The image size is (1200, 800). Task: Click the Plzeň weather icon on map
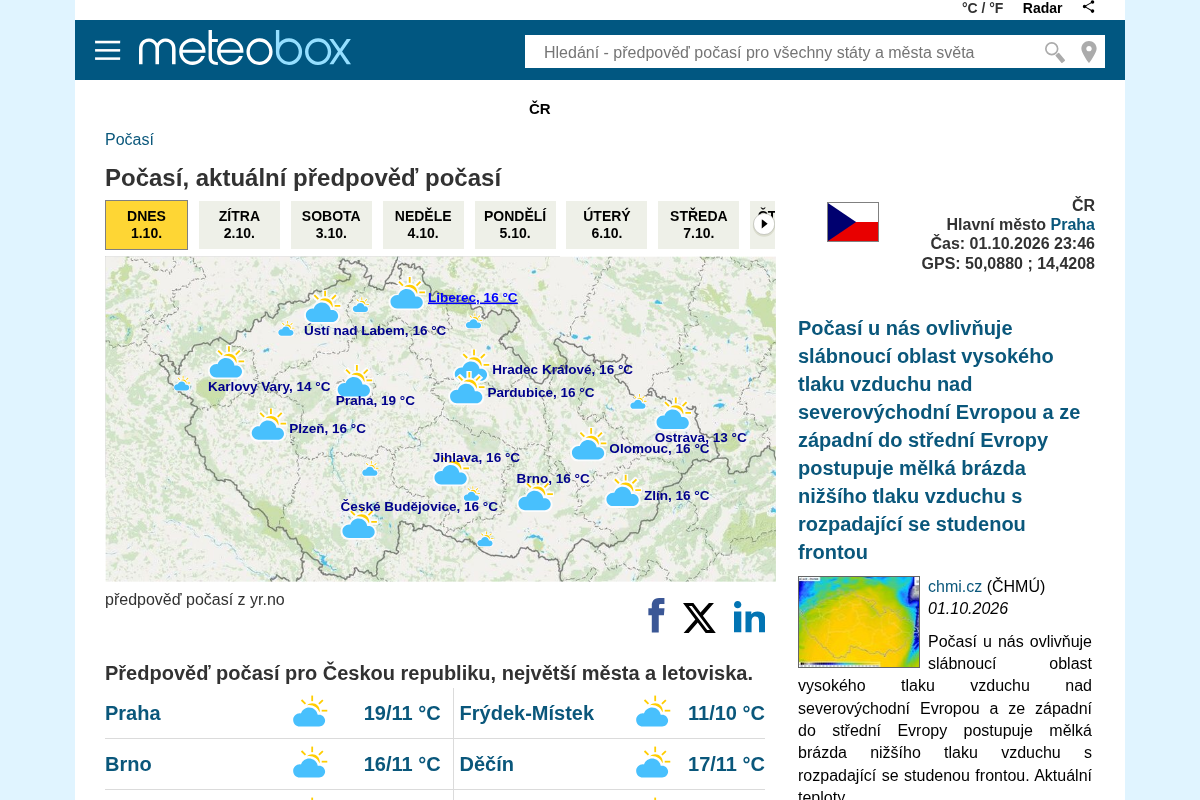(x=268, y=424)
